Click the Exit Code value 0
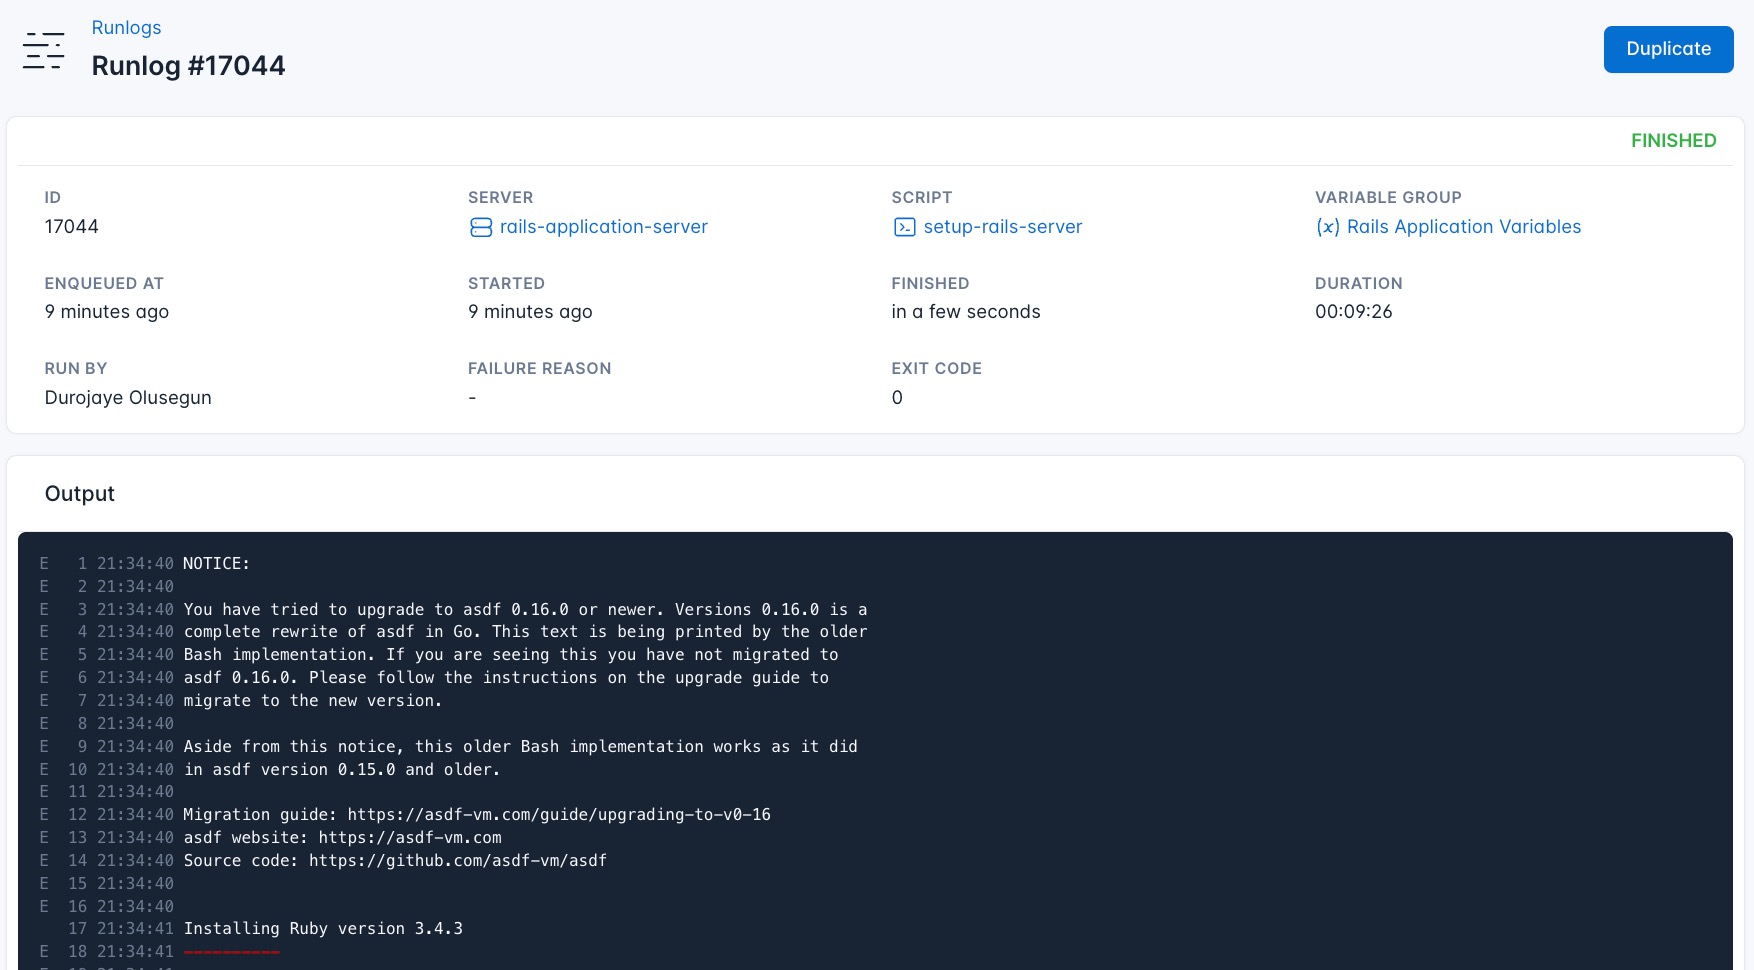 [897, 397]
